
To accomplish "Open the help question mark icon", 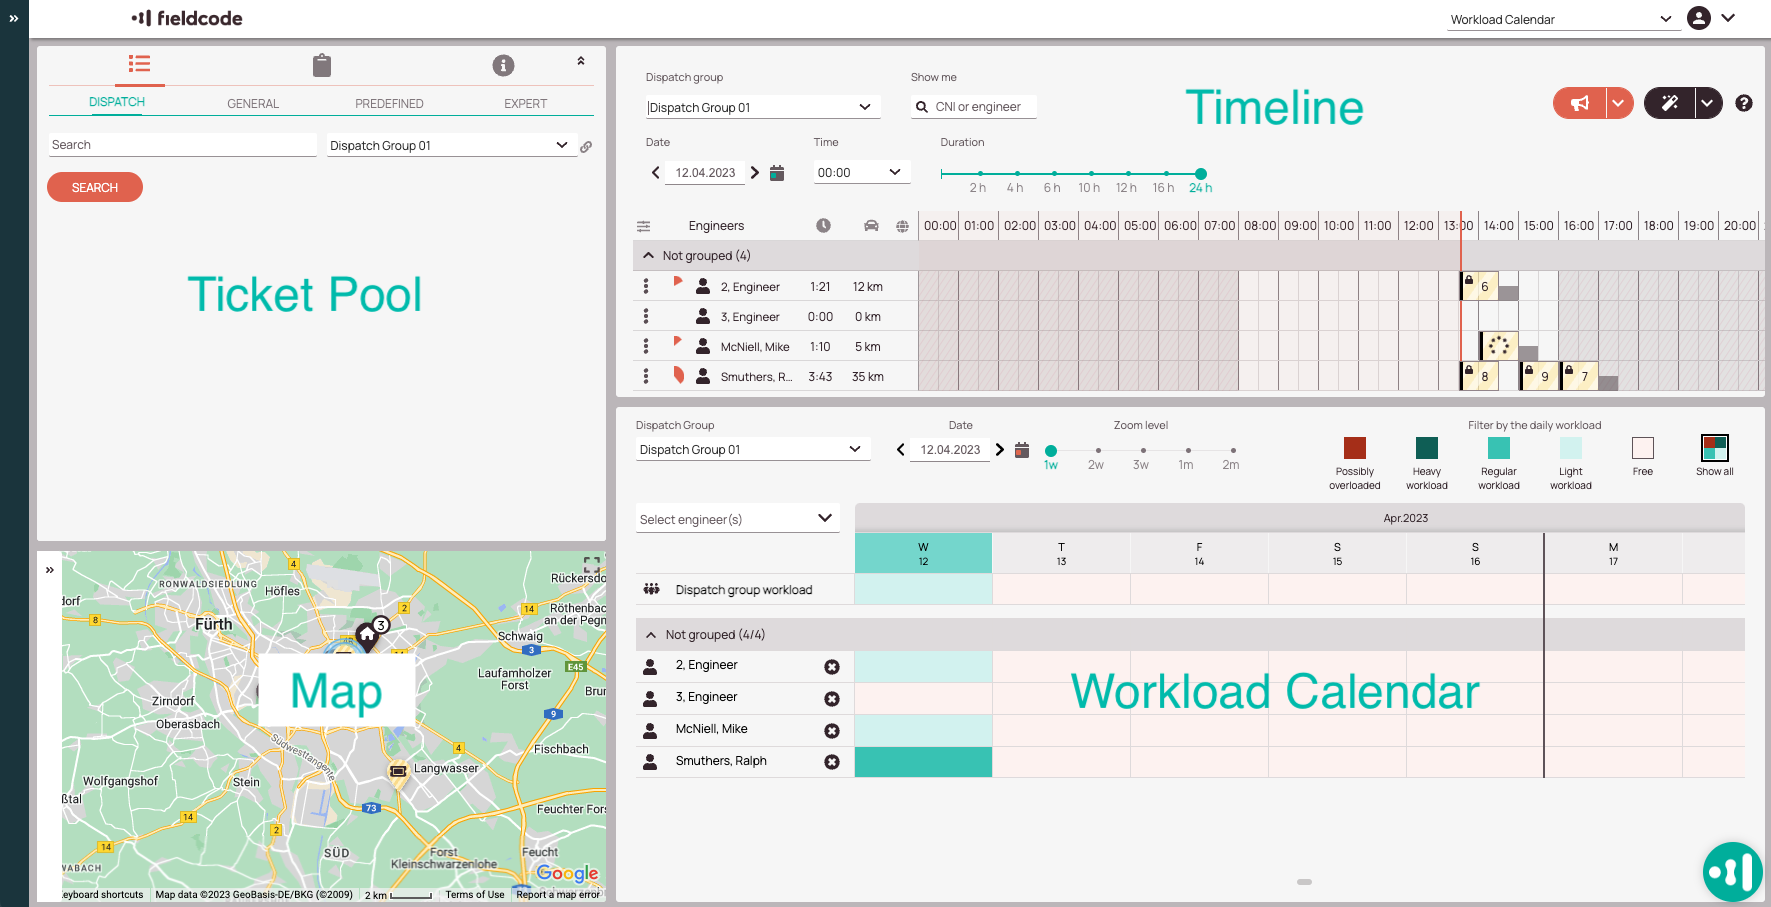I will point(1743,103).
